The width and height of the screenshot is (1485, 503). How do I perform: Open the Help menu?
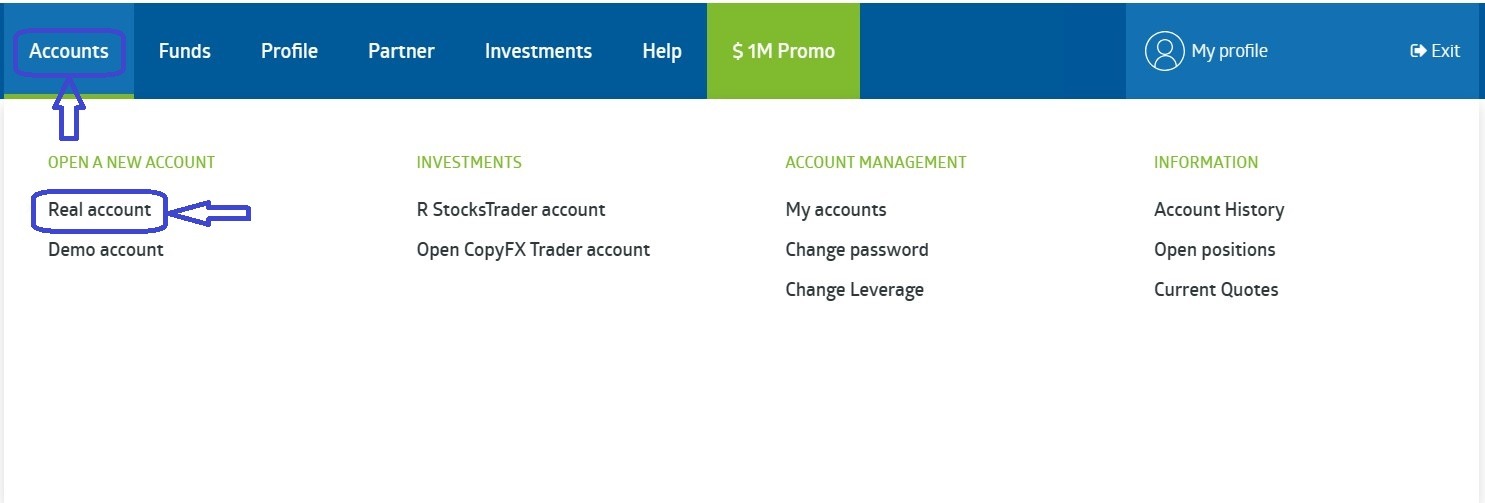tap(662, 51)
